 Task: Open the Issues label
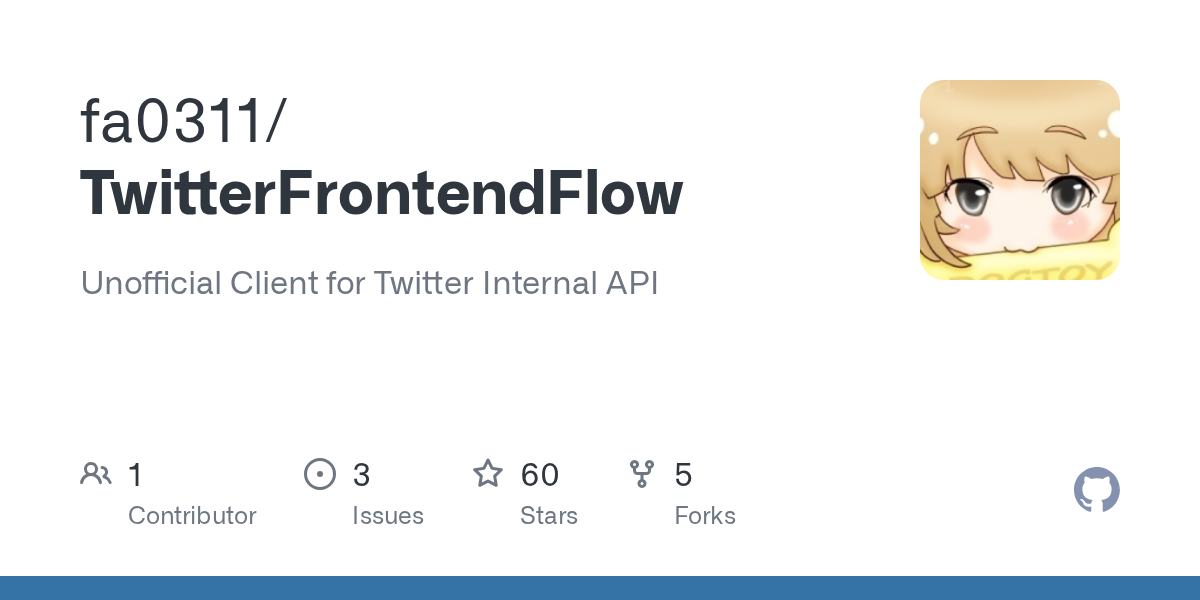click(388, 516)
